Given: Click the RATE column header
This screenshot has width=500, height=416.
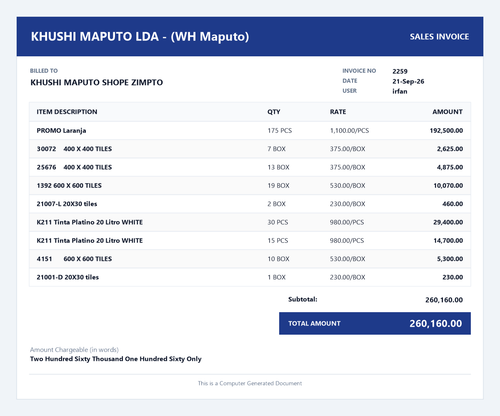Looking at the screenshot, I should click(338, 112).
